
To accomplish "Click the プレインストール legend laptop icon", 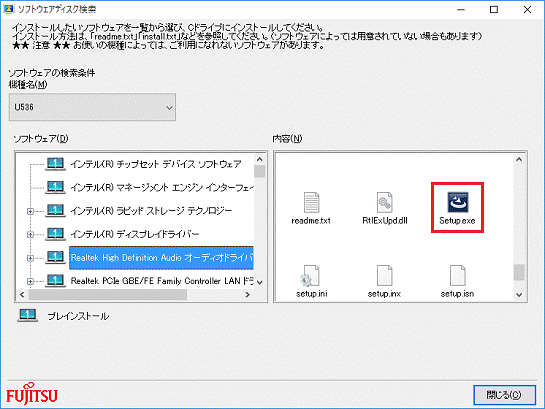I will click(x=27, y=316).
